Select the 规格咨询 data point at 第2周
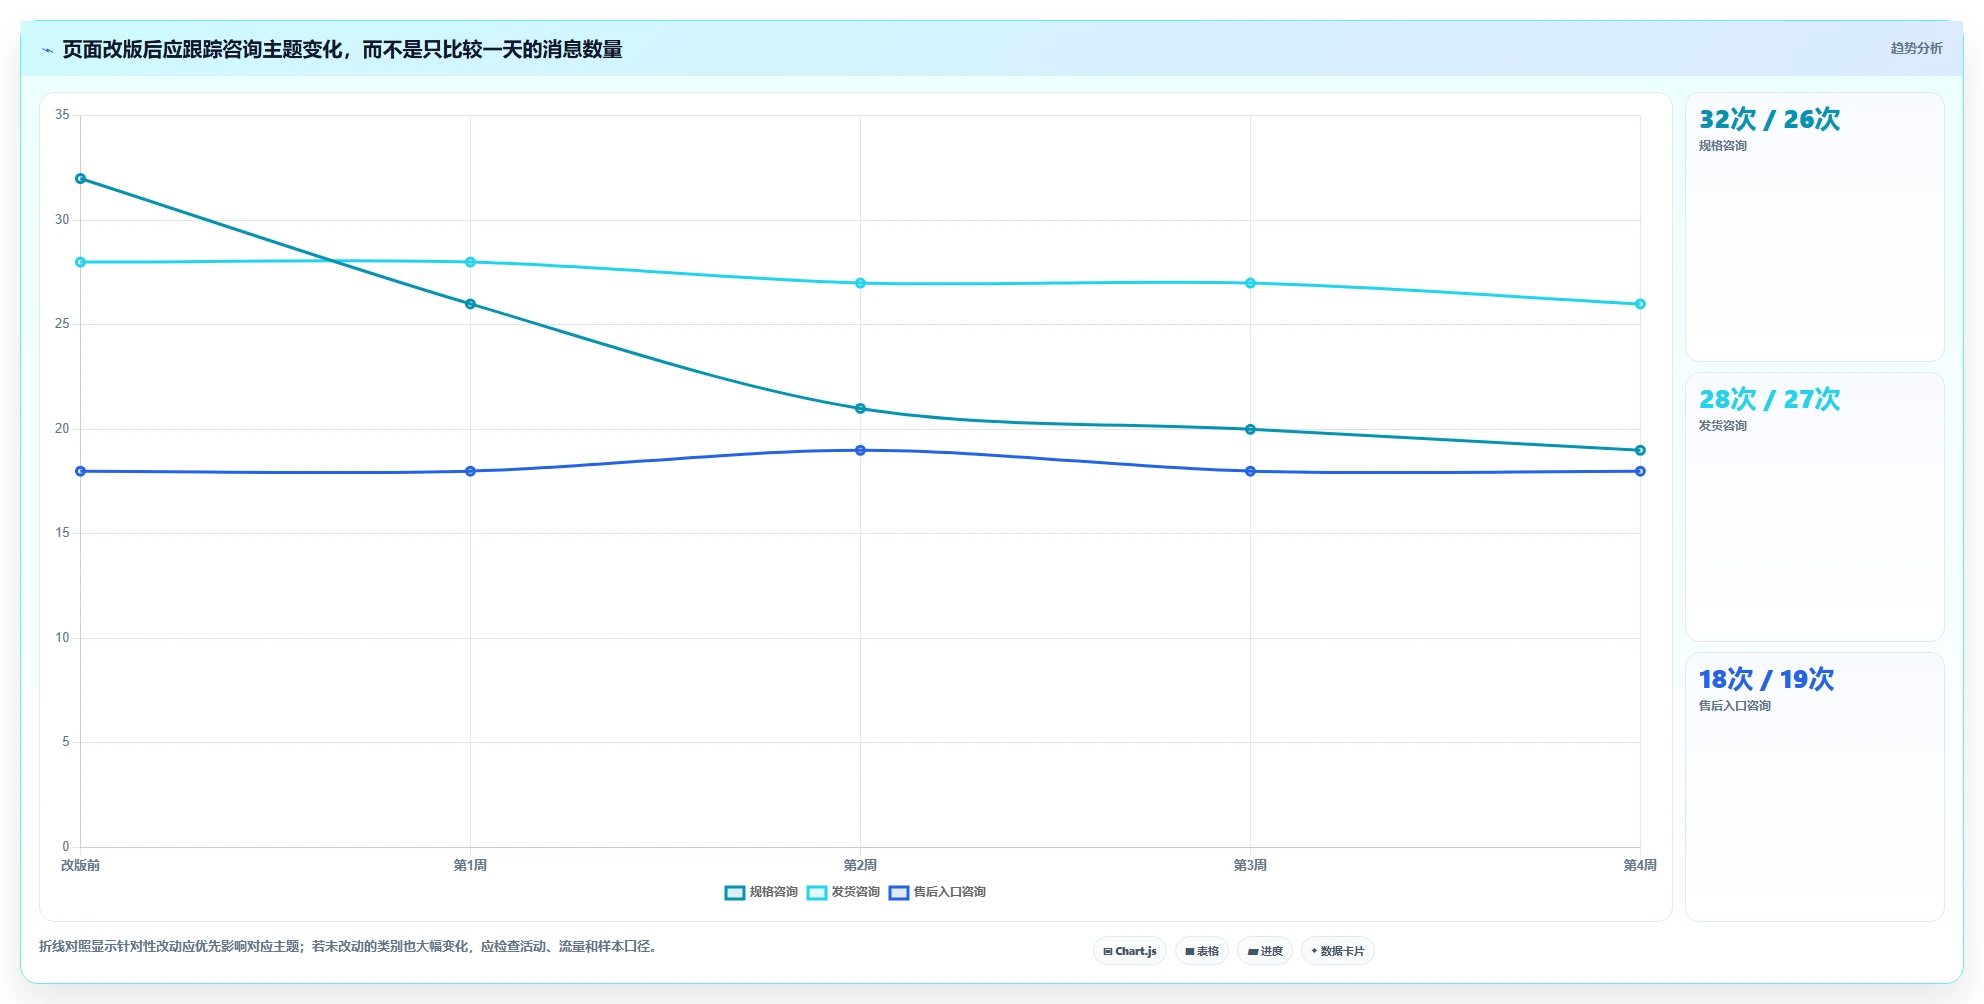The width and height of the screenshot is (1984, 1004). click(860, 409)
